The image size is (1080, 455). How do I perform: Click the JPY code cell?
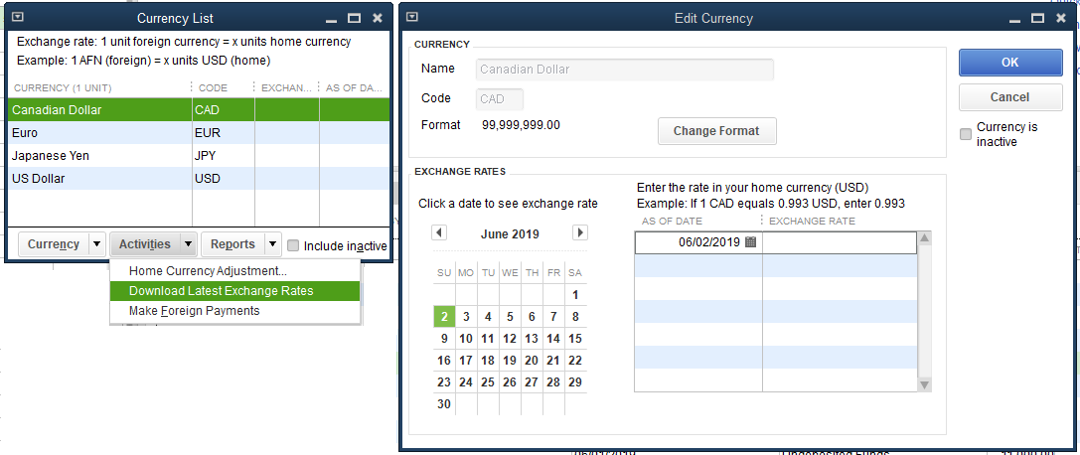pyautogui.click(x=223, y=156)
